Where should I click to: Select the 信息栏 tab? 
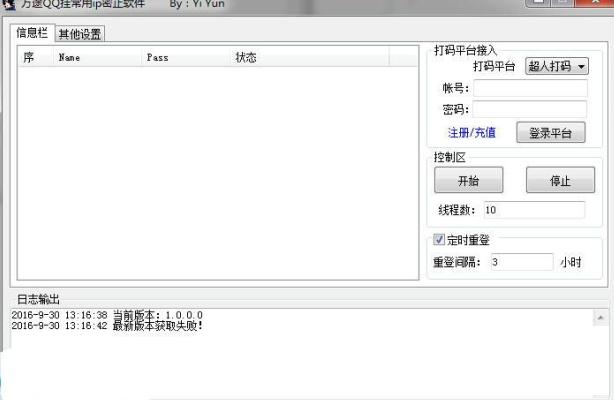pyautogui.click(x=32, y=33)
